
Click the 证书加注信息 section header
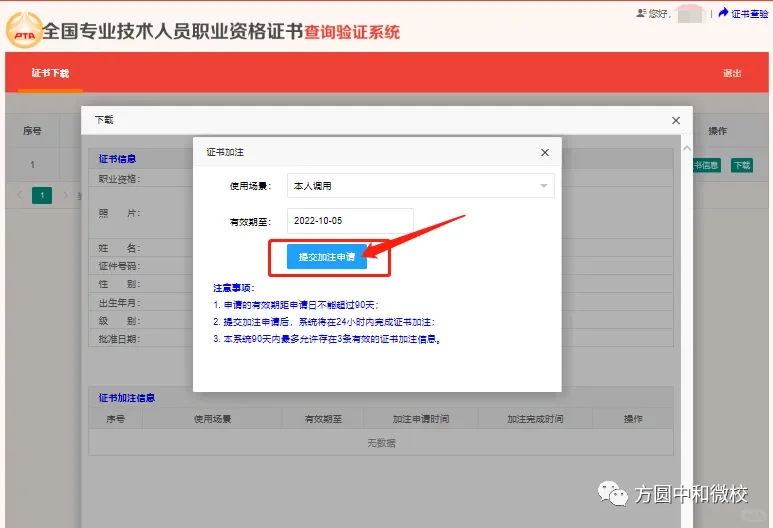pyautogui.click(x=127, y=398)
